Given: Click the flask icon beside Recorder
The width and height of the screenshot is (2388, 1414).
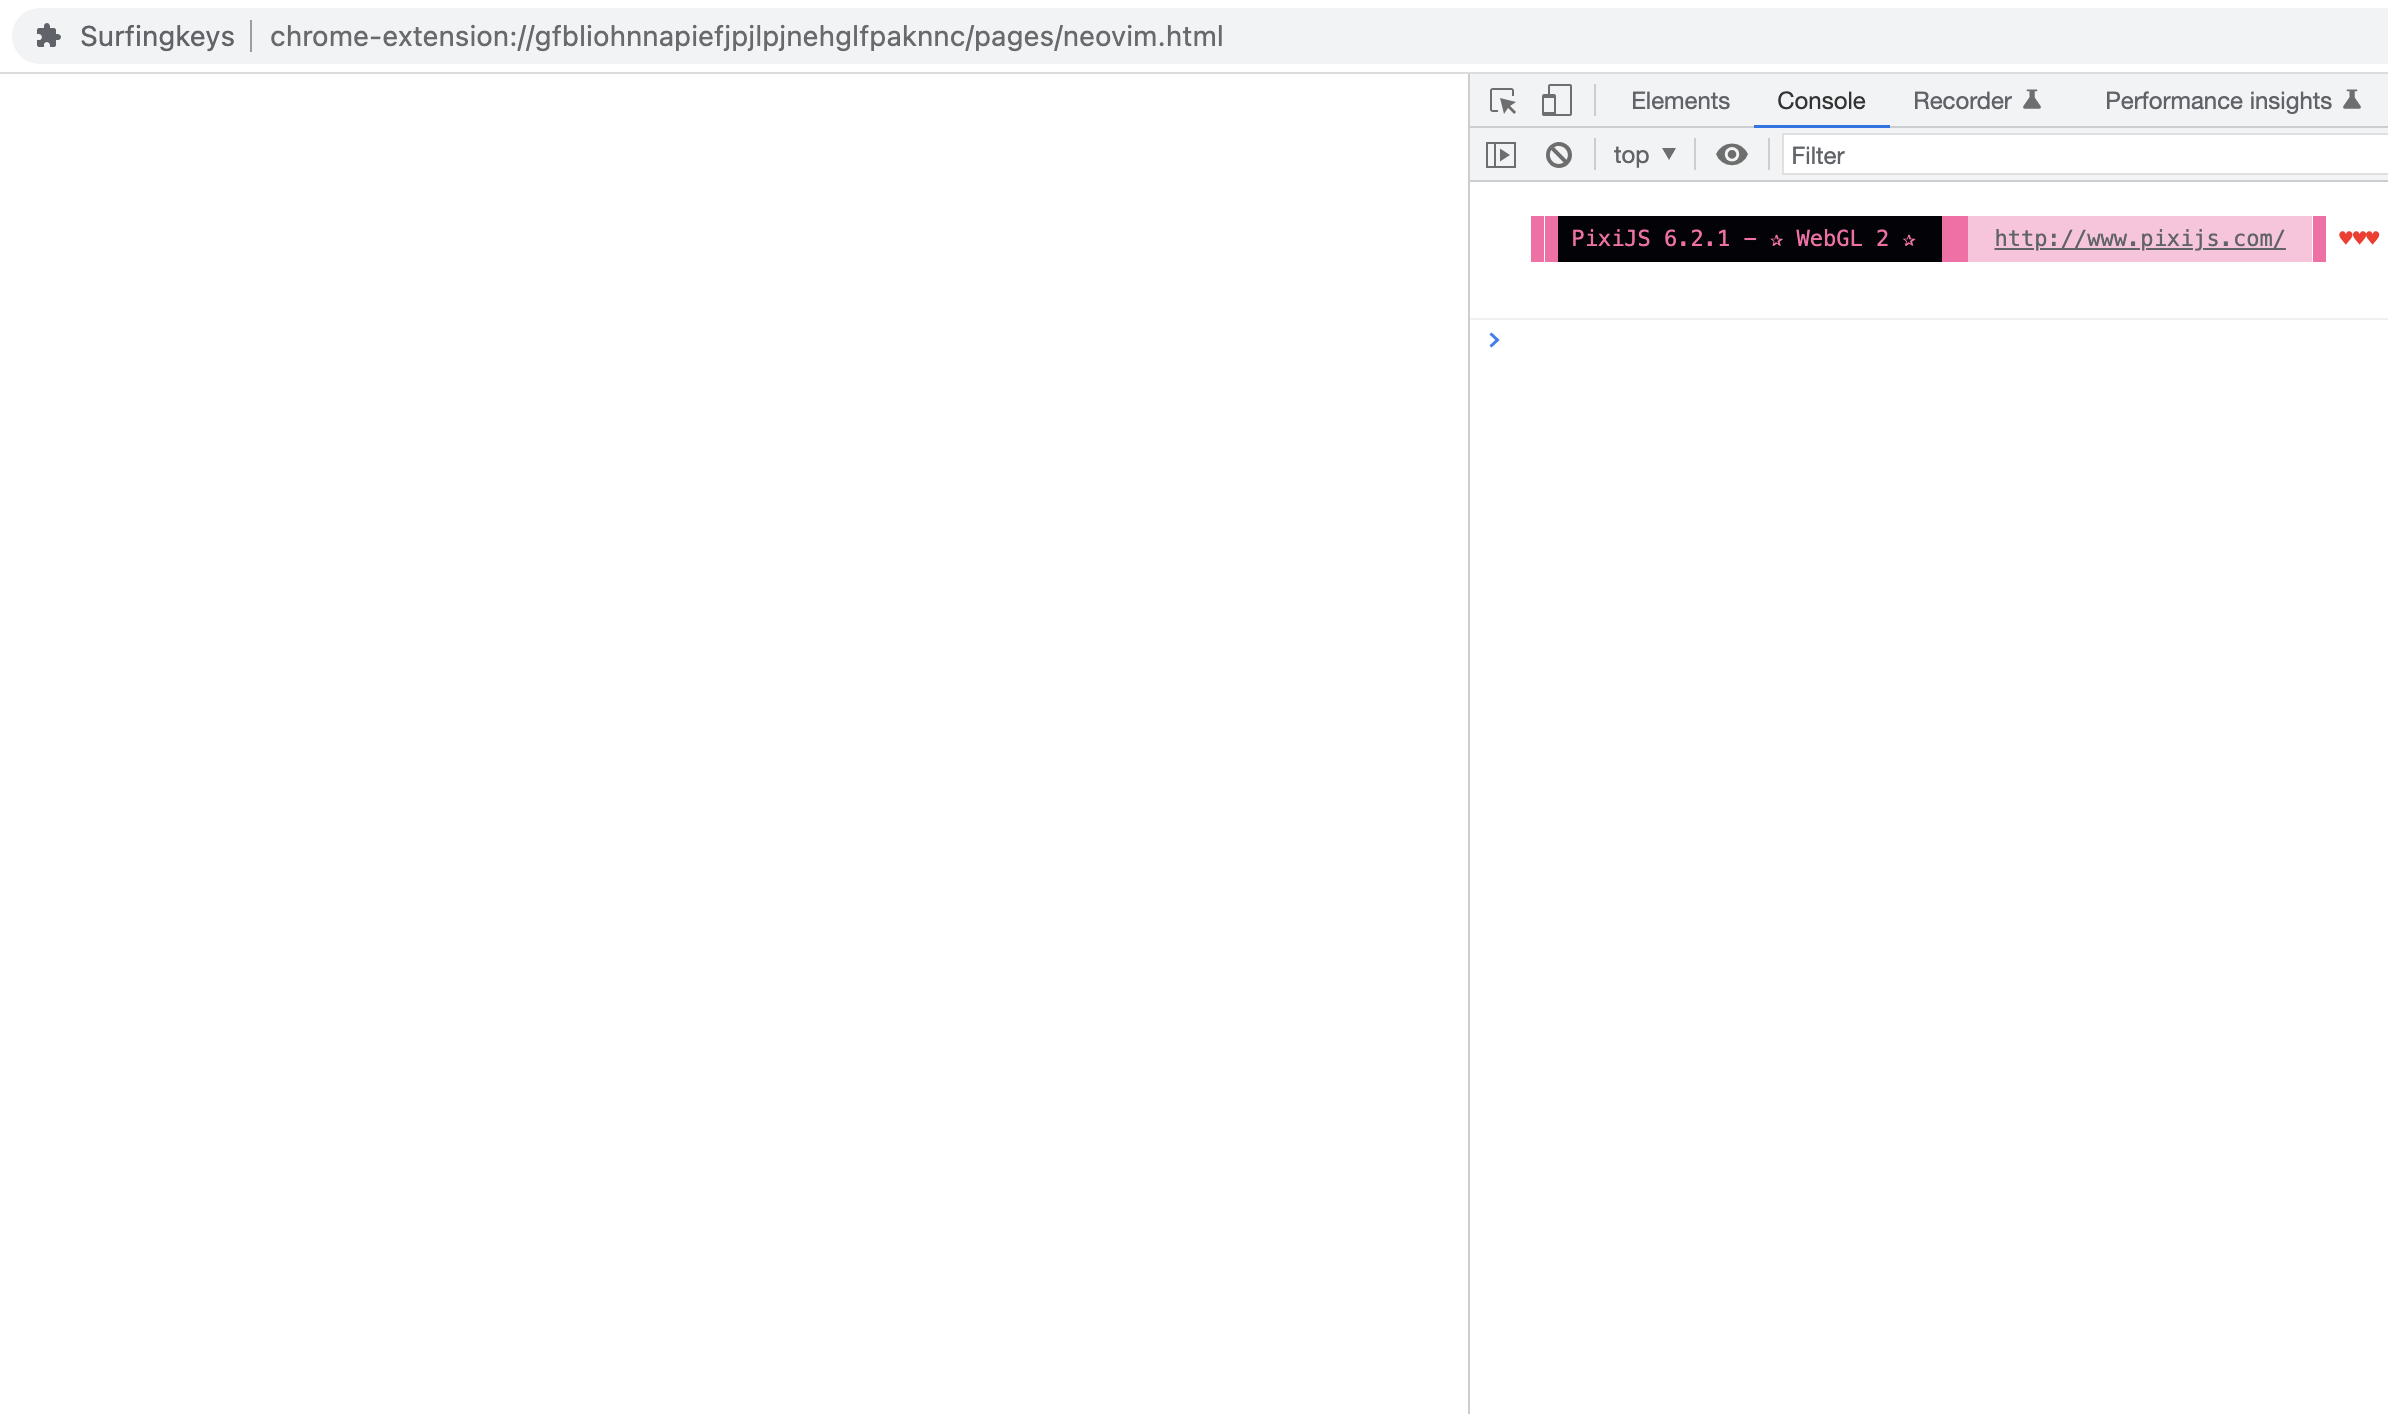Looking at the screenshot, I should click(2033, 100).
